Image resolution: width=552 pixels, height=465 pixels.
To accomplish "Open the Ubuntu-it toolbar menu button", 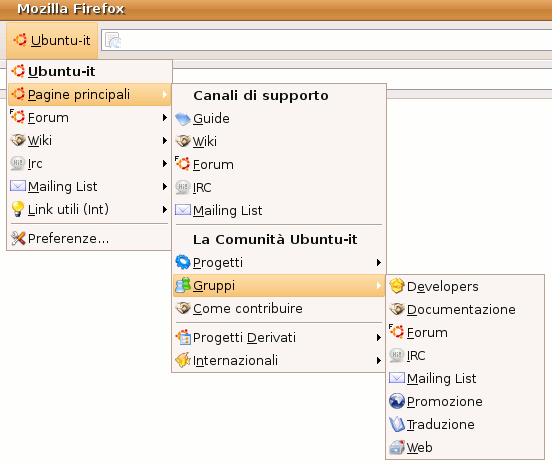I will click(52, 40).
